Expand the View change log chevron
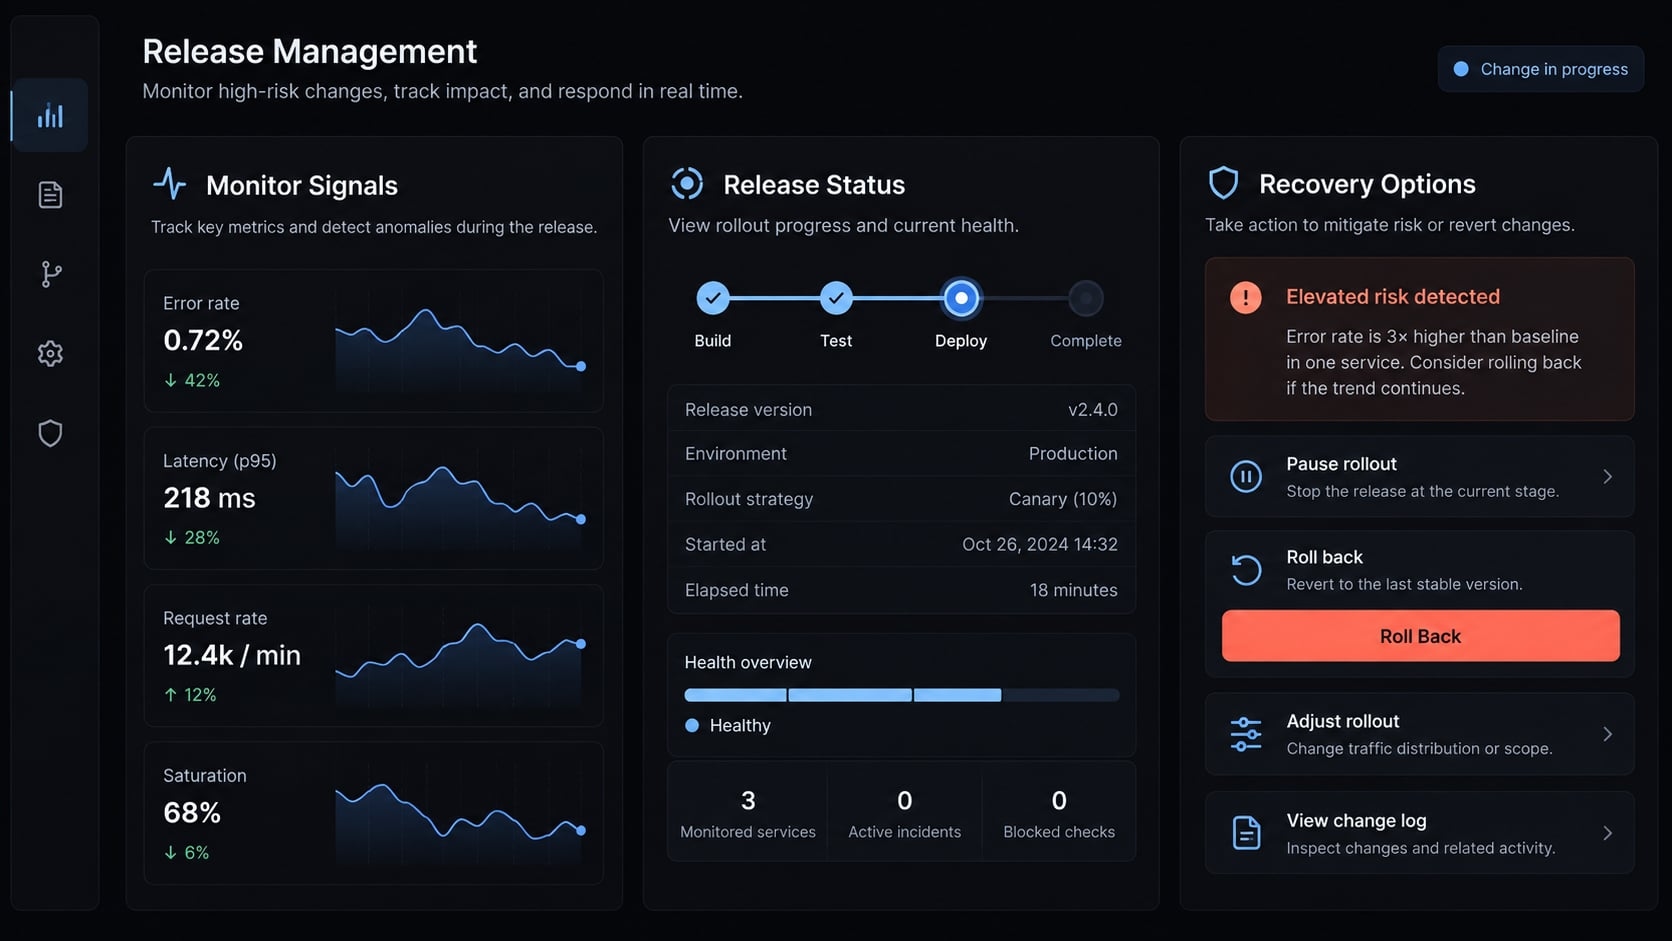The image size is (1672, 941). pyautogui.click(x=1607, y=833)
